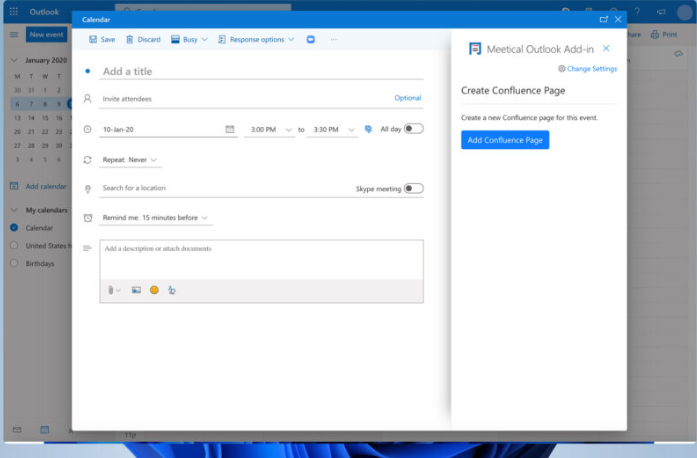Click the description text area
The width and height of the screenshot is (697, 458).
coord(261,260)
